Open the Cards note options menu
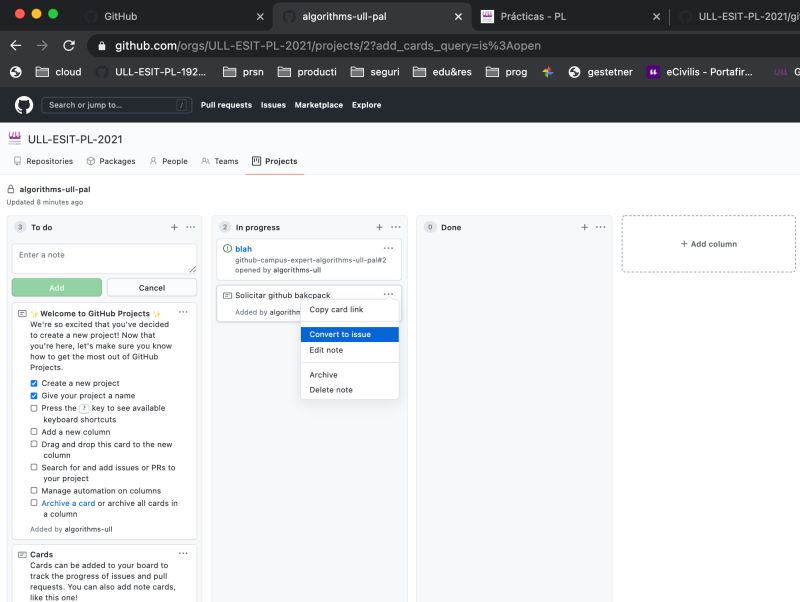 pyautogui.click(x=183, y=553)
